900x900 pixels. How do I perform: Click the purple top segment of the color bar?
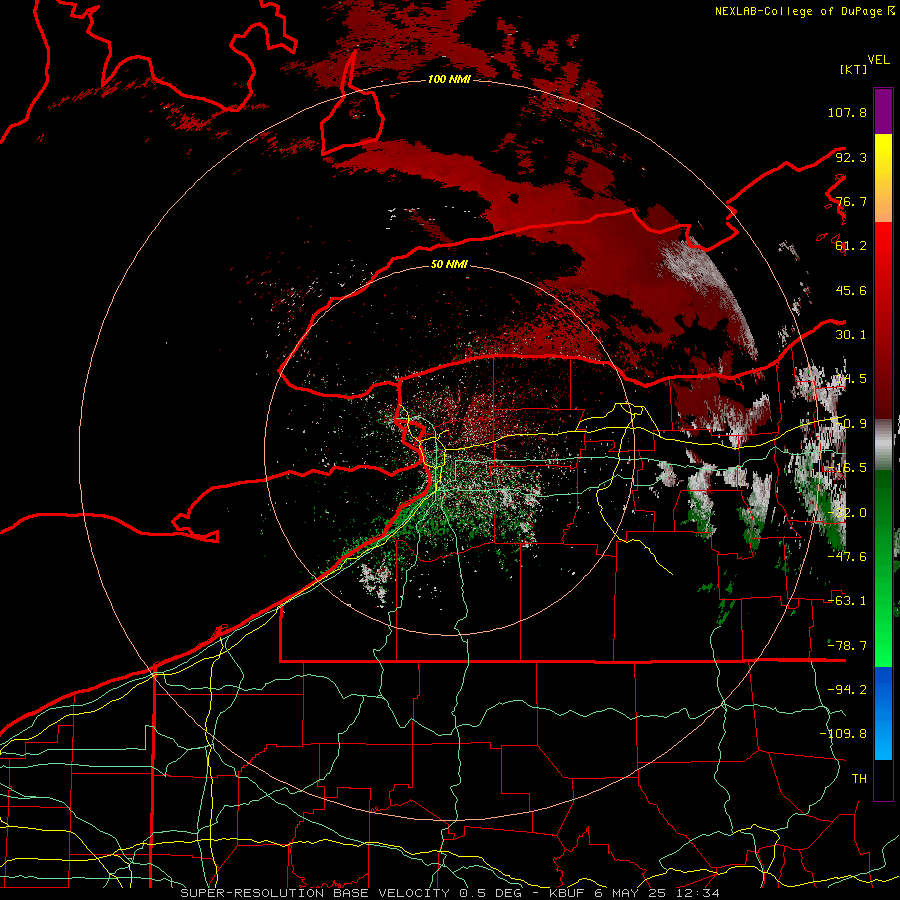(x=883, y=111)
